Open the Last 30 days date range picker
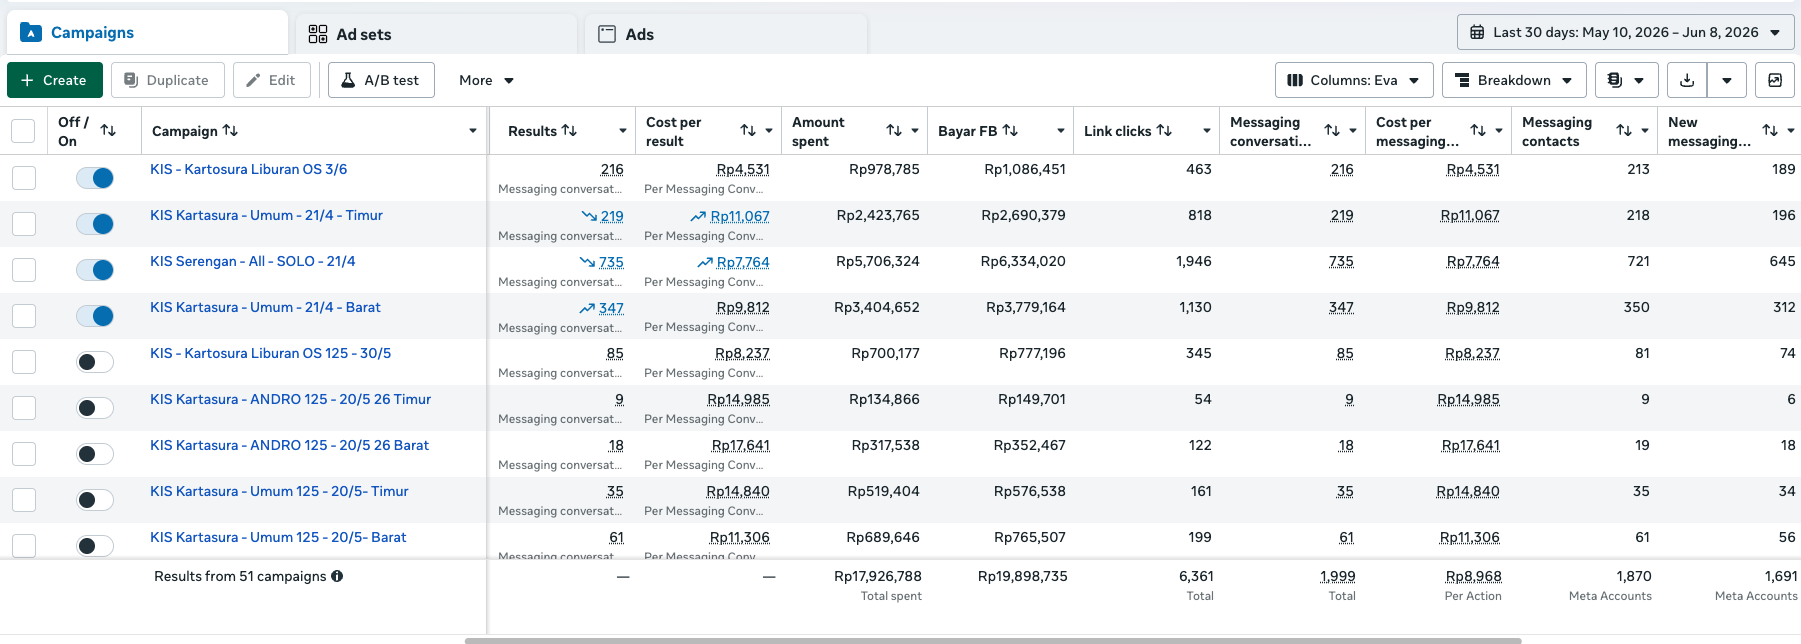 click(1625, 32)
